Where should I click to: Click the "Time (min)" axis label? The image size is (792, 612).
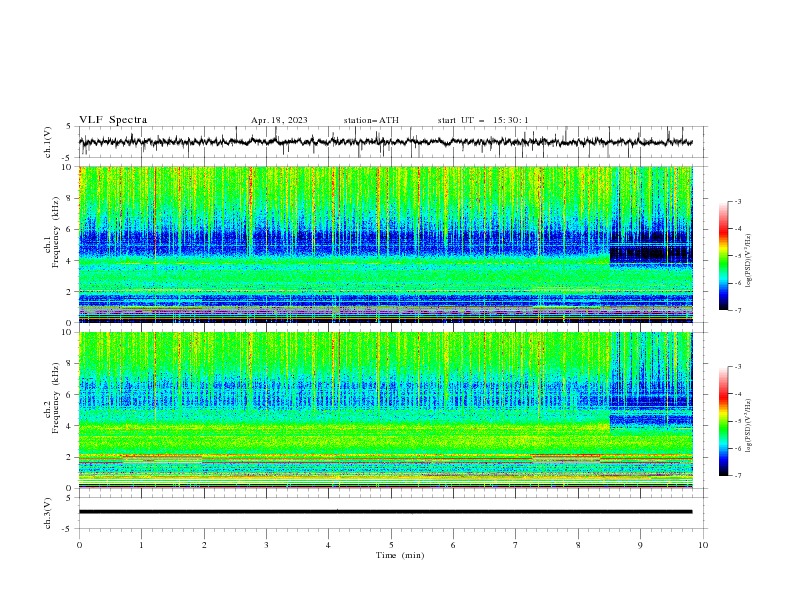click(x=400, y=555)
